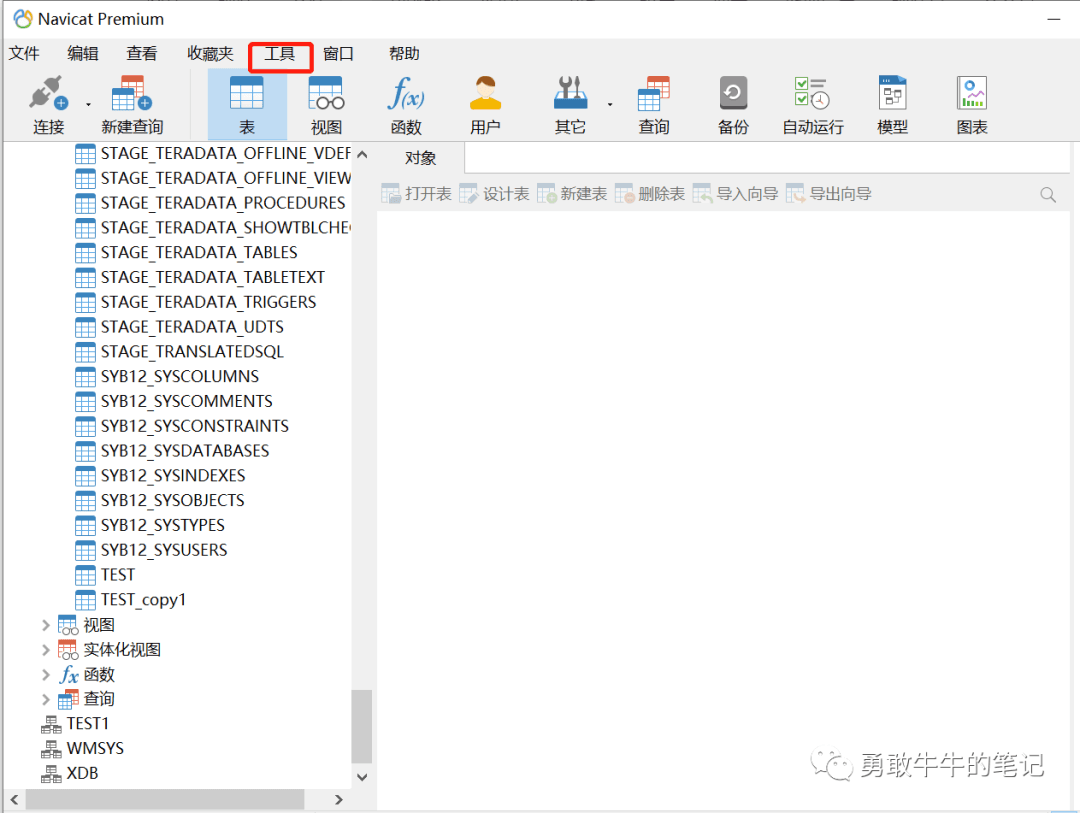Switch to the 对象 objects tab
Viewport: 1080px width, 813px height.
(421, 158)
